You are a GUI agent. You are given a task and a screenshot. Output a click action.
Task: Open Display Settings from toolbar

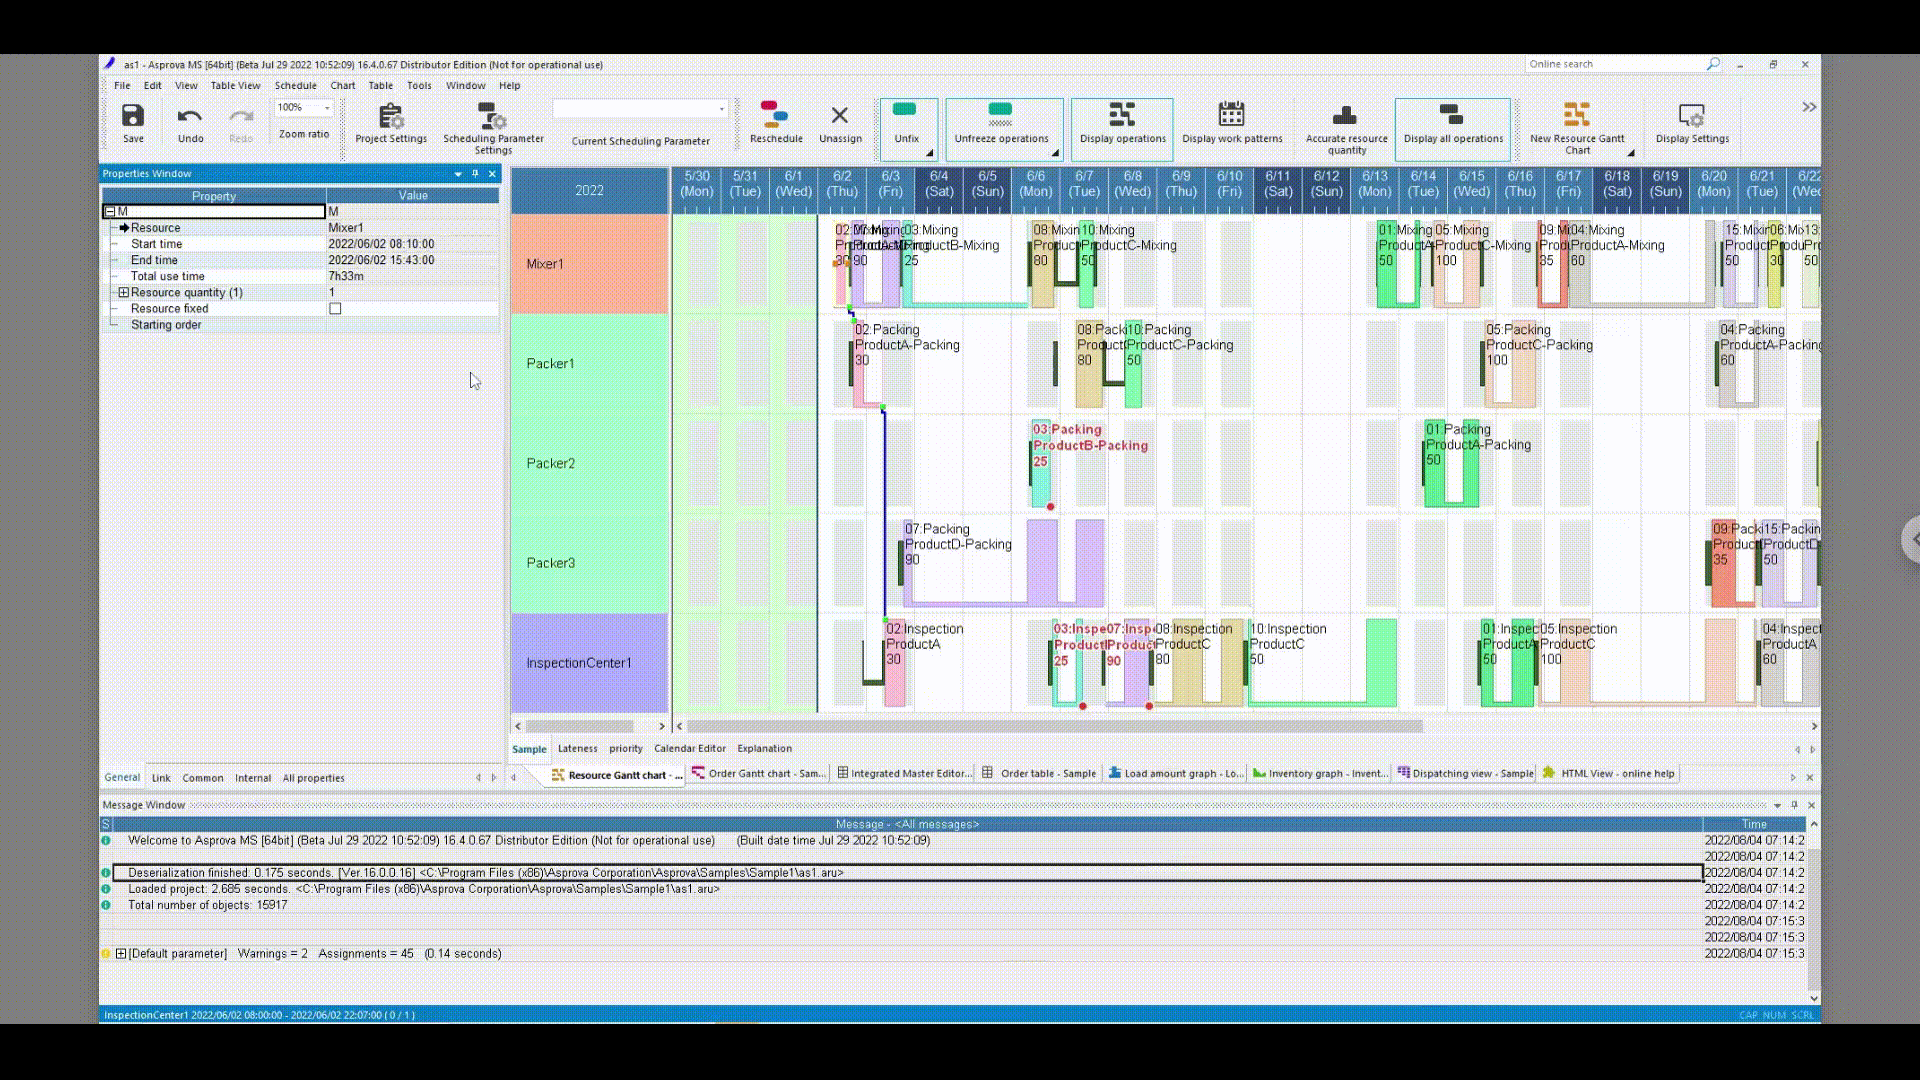[x=1692, y=124]
